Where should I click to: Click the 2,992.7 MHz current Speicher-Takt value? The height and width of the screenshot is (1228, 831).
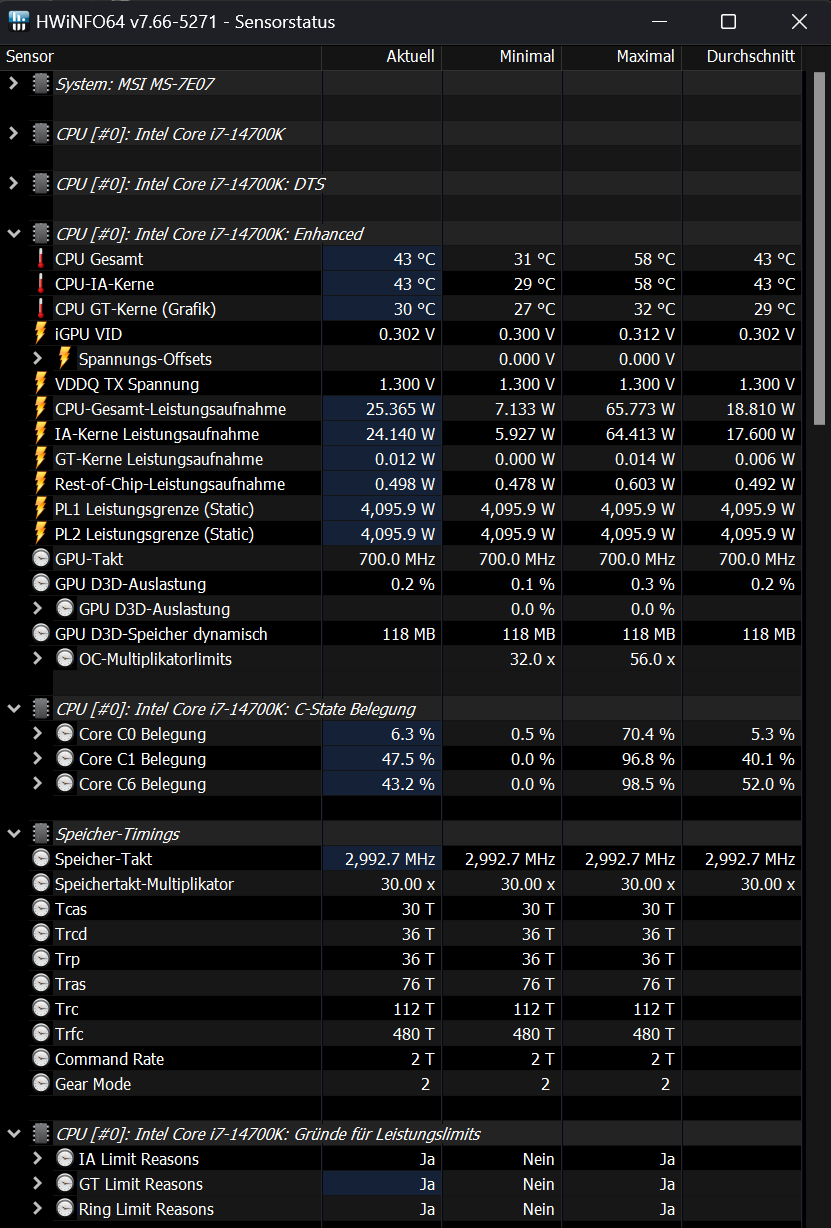click(x=390, y=859)
